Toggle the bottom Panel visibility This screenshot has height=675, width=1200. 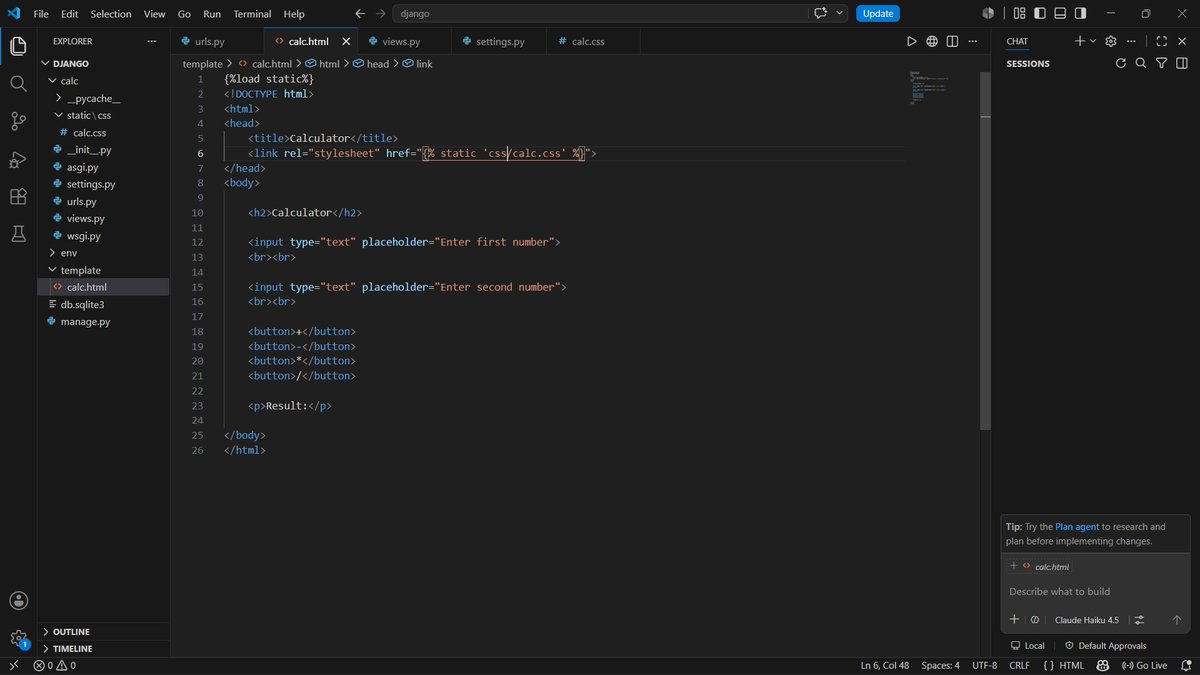(1060, 13)
